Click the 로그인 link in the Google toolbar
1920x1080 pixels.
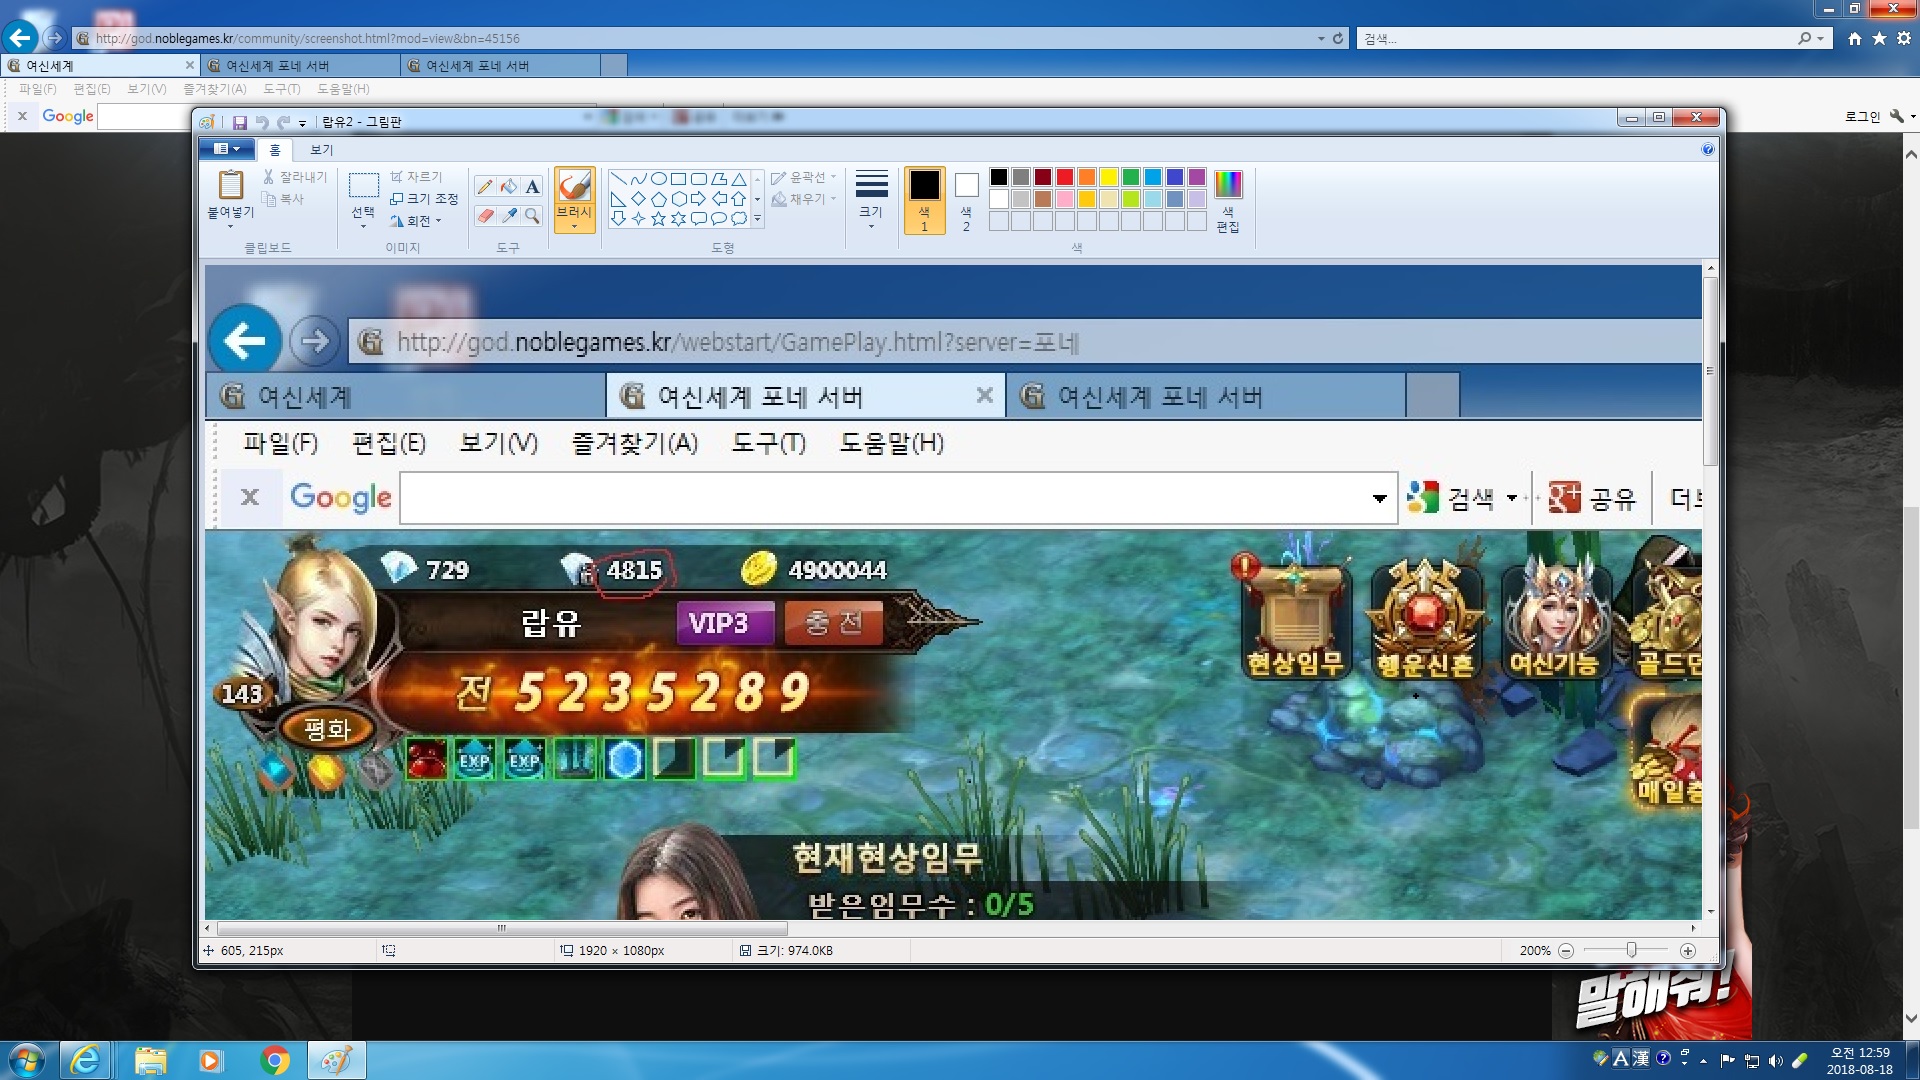pyautogui.click(x=1862, y=117)
